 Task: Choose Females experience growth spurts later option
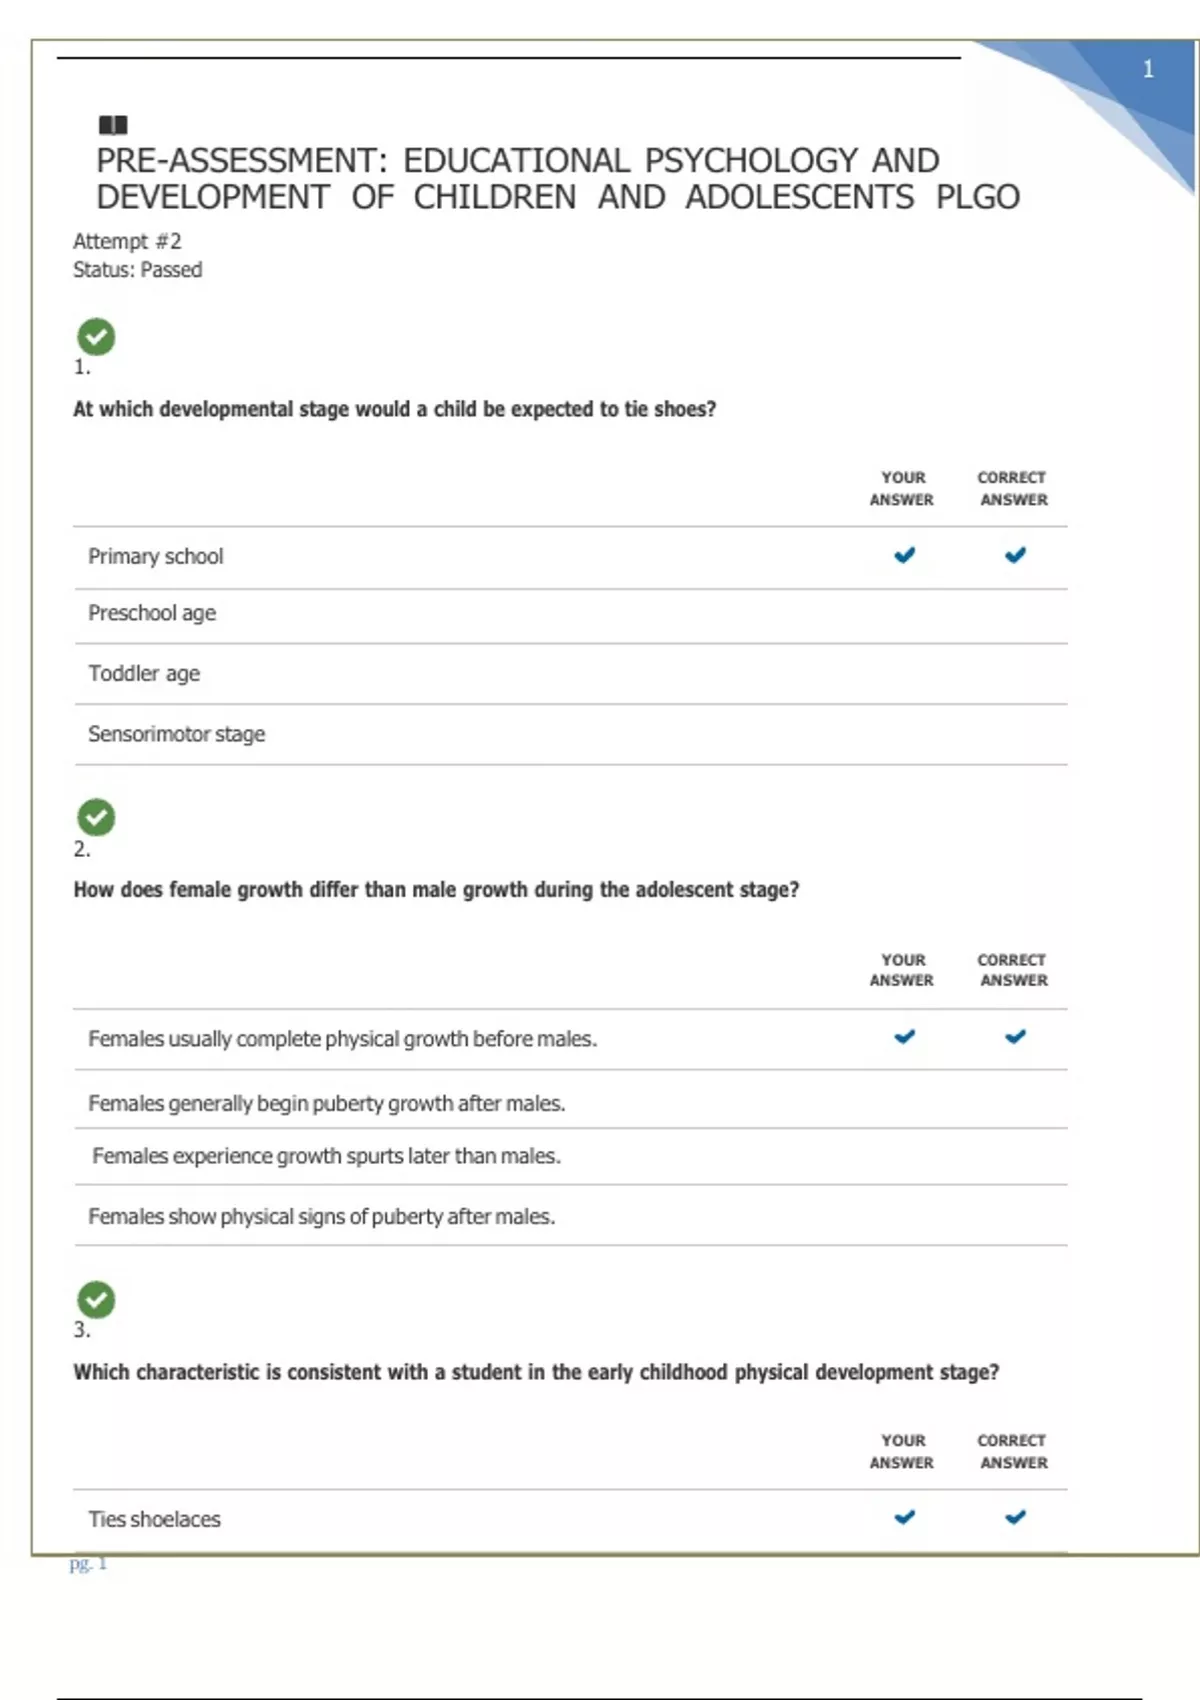pos(327,1156)
